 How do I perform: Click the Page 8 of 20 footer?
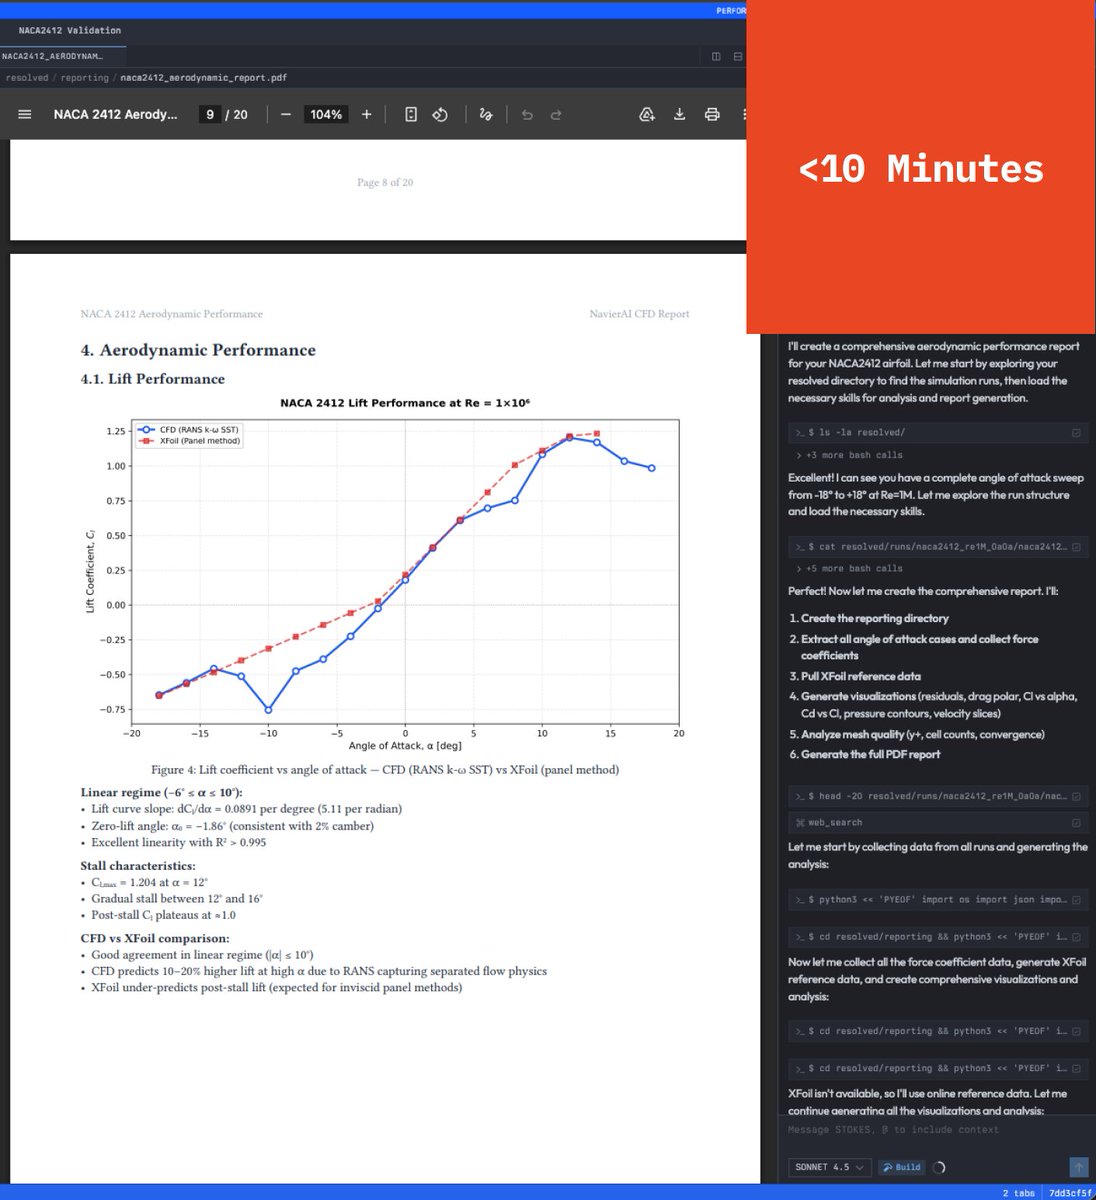[385, 182]
